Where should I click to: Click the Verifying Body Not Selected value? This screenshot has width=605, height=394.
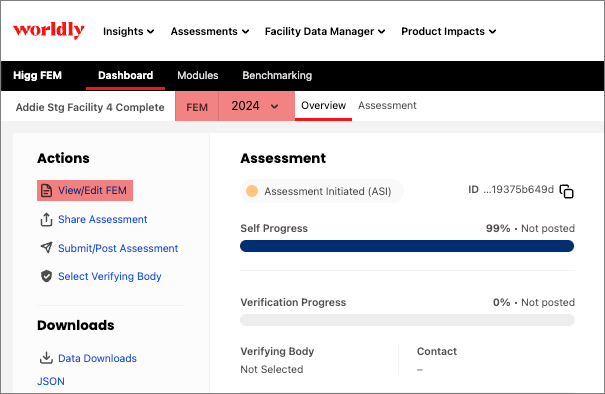[272, 369]
